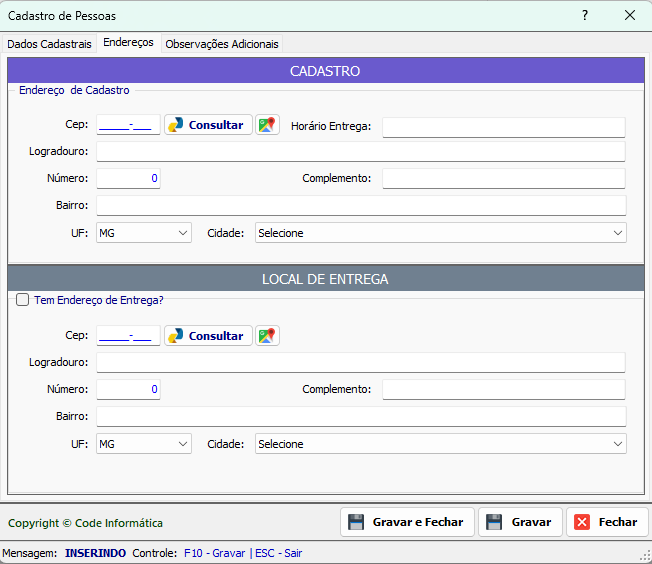Click the window resize grip in the status bar
Viewport: 652px width, 564px height.
coord(645,556)
